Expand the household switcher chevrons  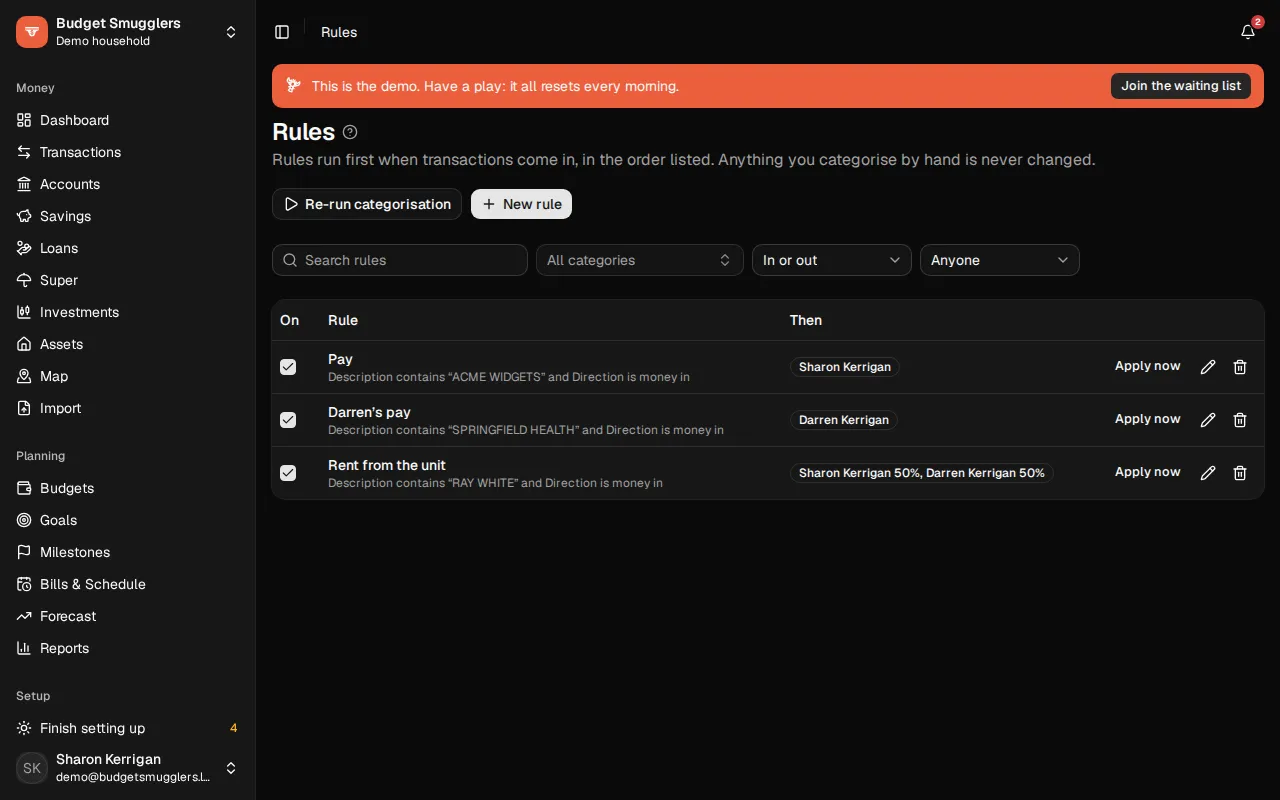pos(231,32)
